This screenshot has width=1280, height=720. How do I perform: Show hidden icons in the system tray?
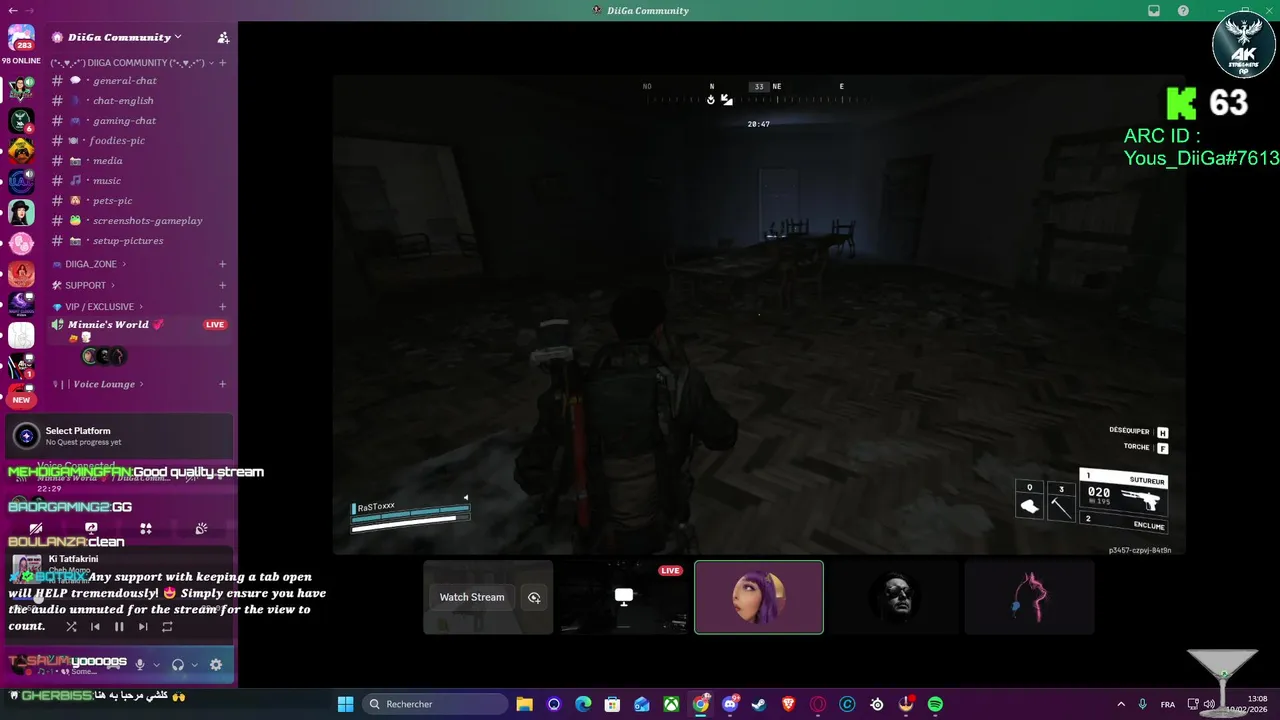point(1120,704)
